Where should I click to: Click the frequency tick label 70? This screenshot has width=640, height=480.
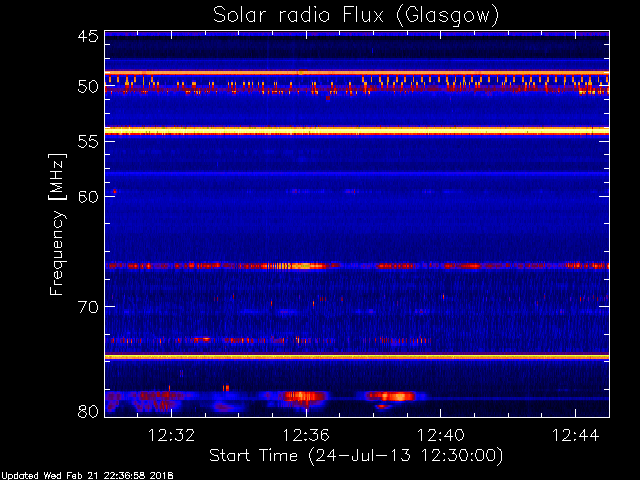coord(88,307)
